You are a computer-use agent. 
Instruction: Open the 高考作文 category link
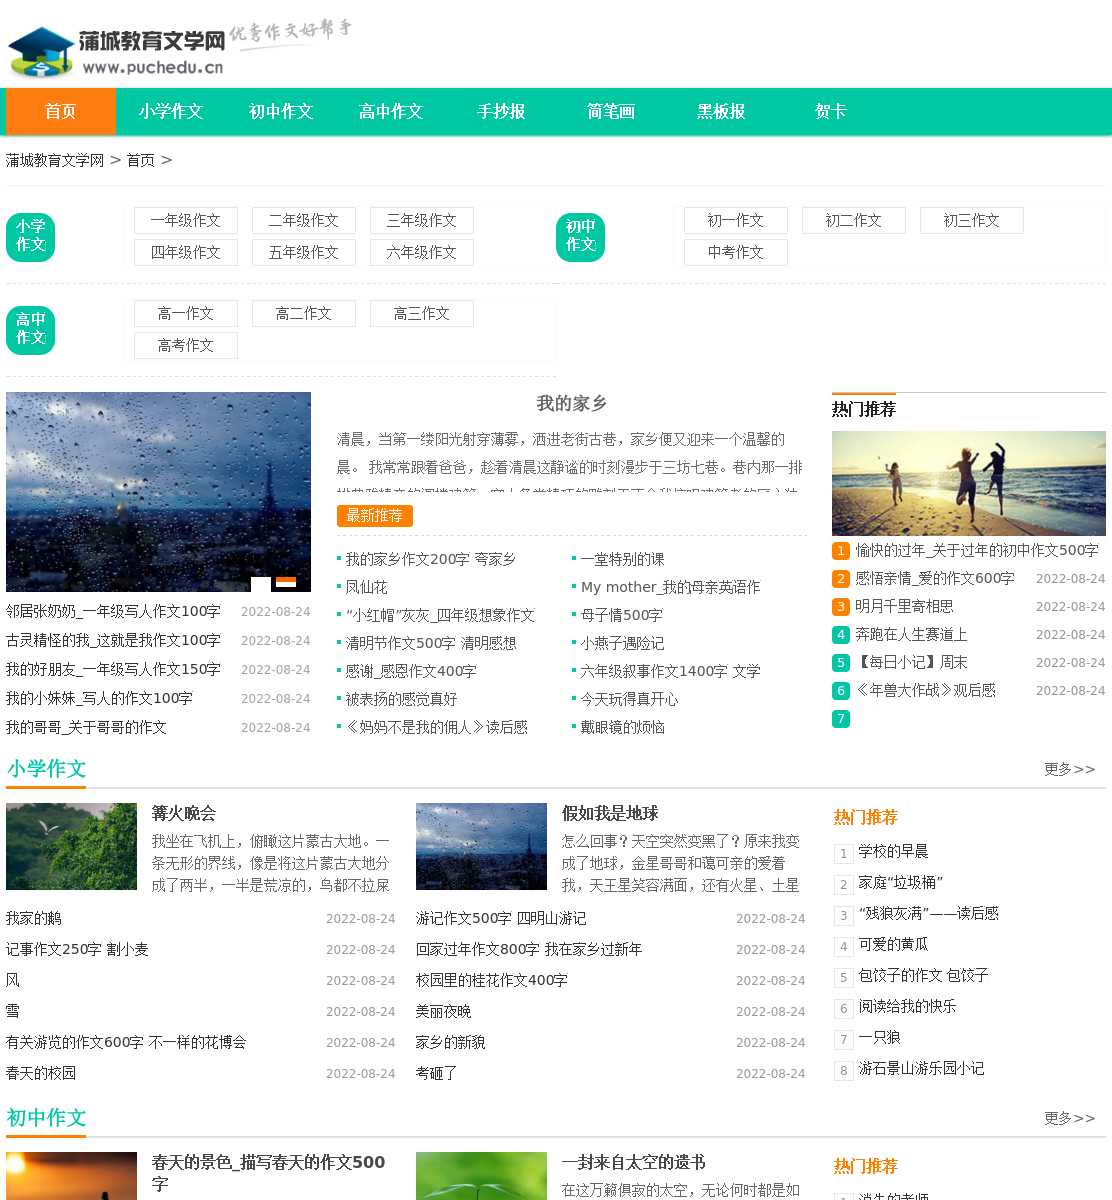185,346
